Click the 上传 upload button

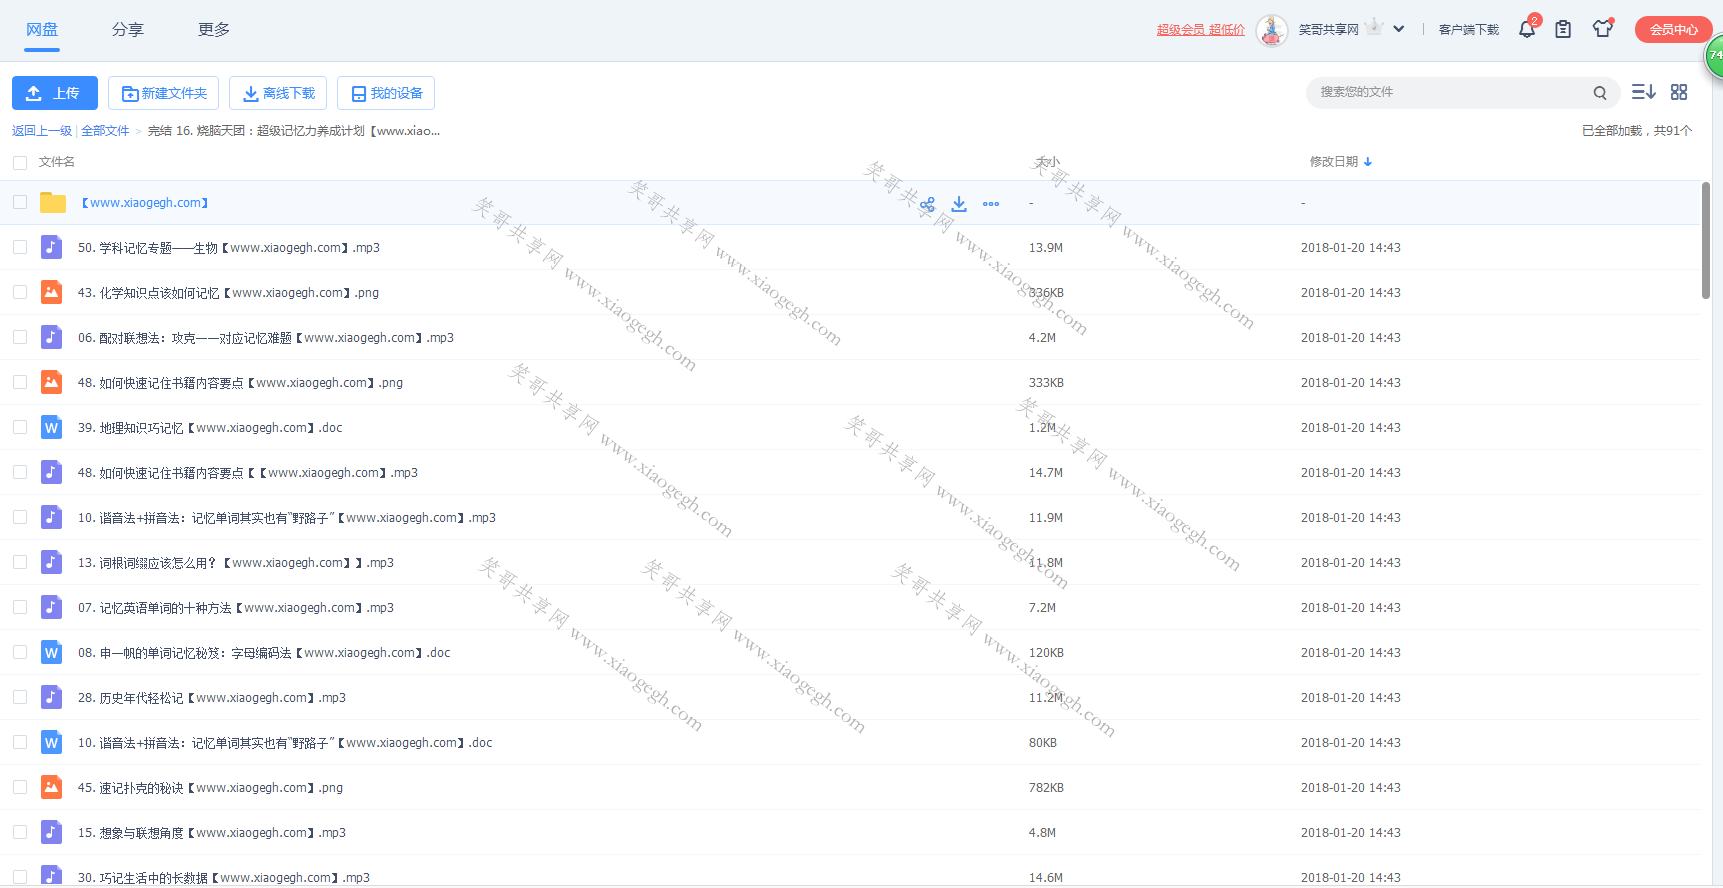click(55, 93)
